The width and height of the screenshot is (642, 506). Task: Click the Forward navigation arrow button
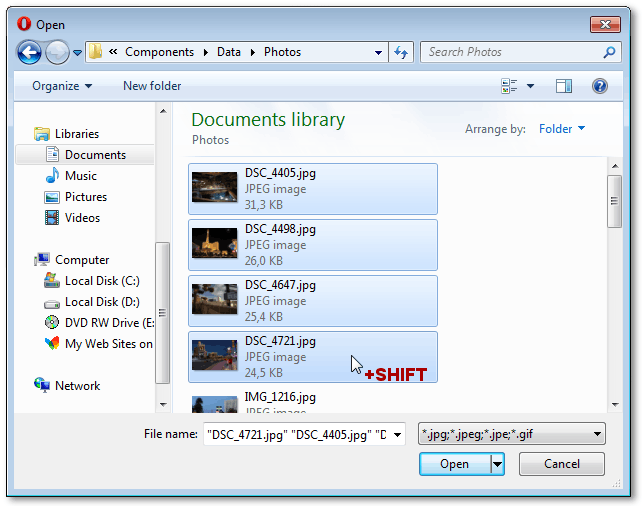[x=57, y=52]
